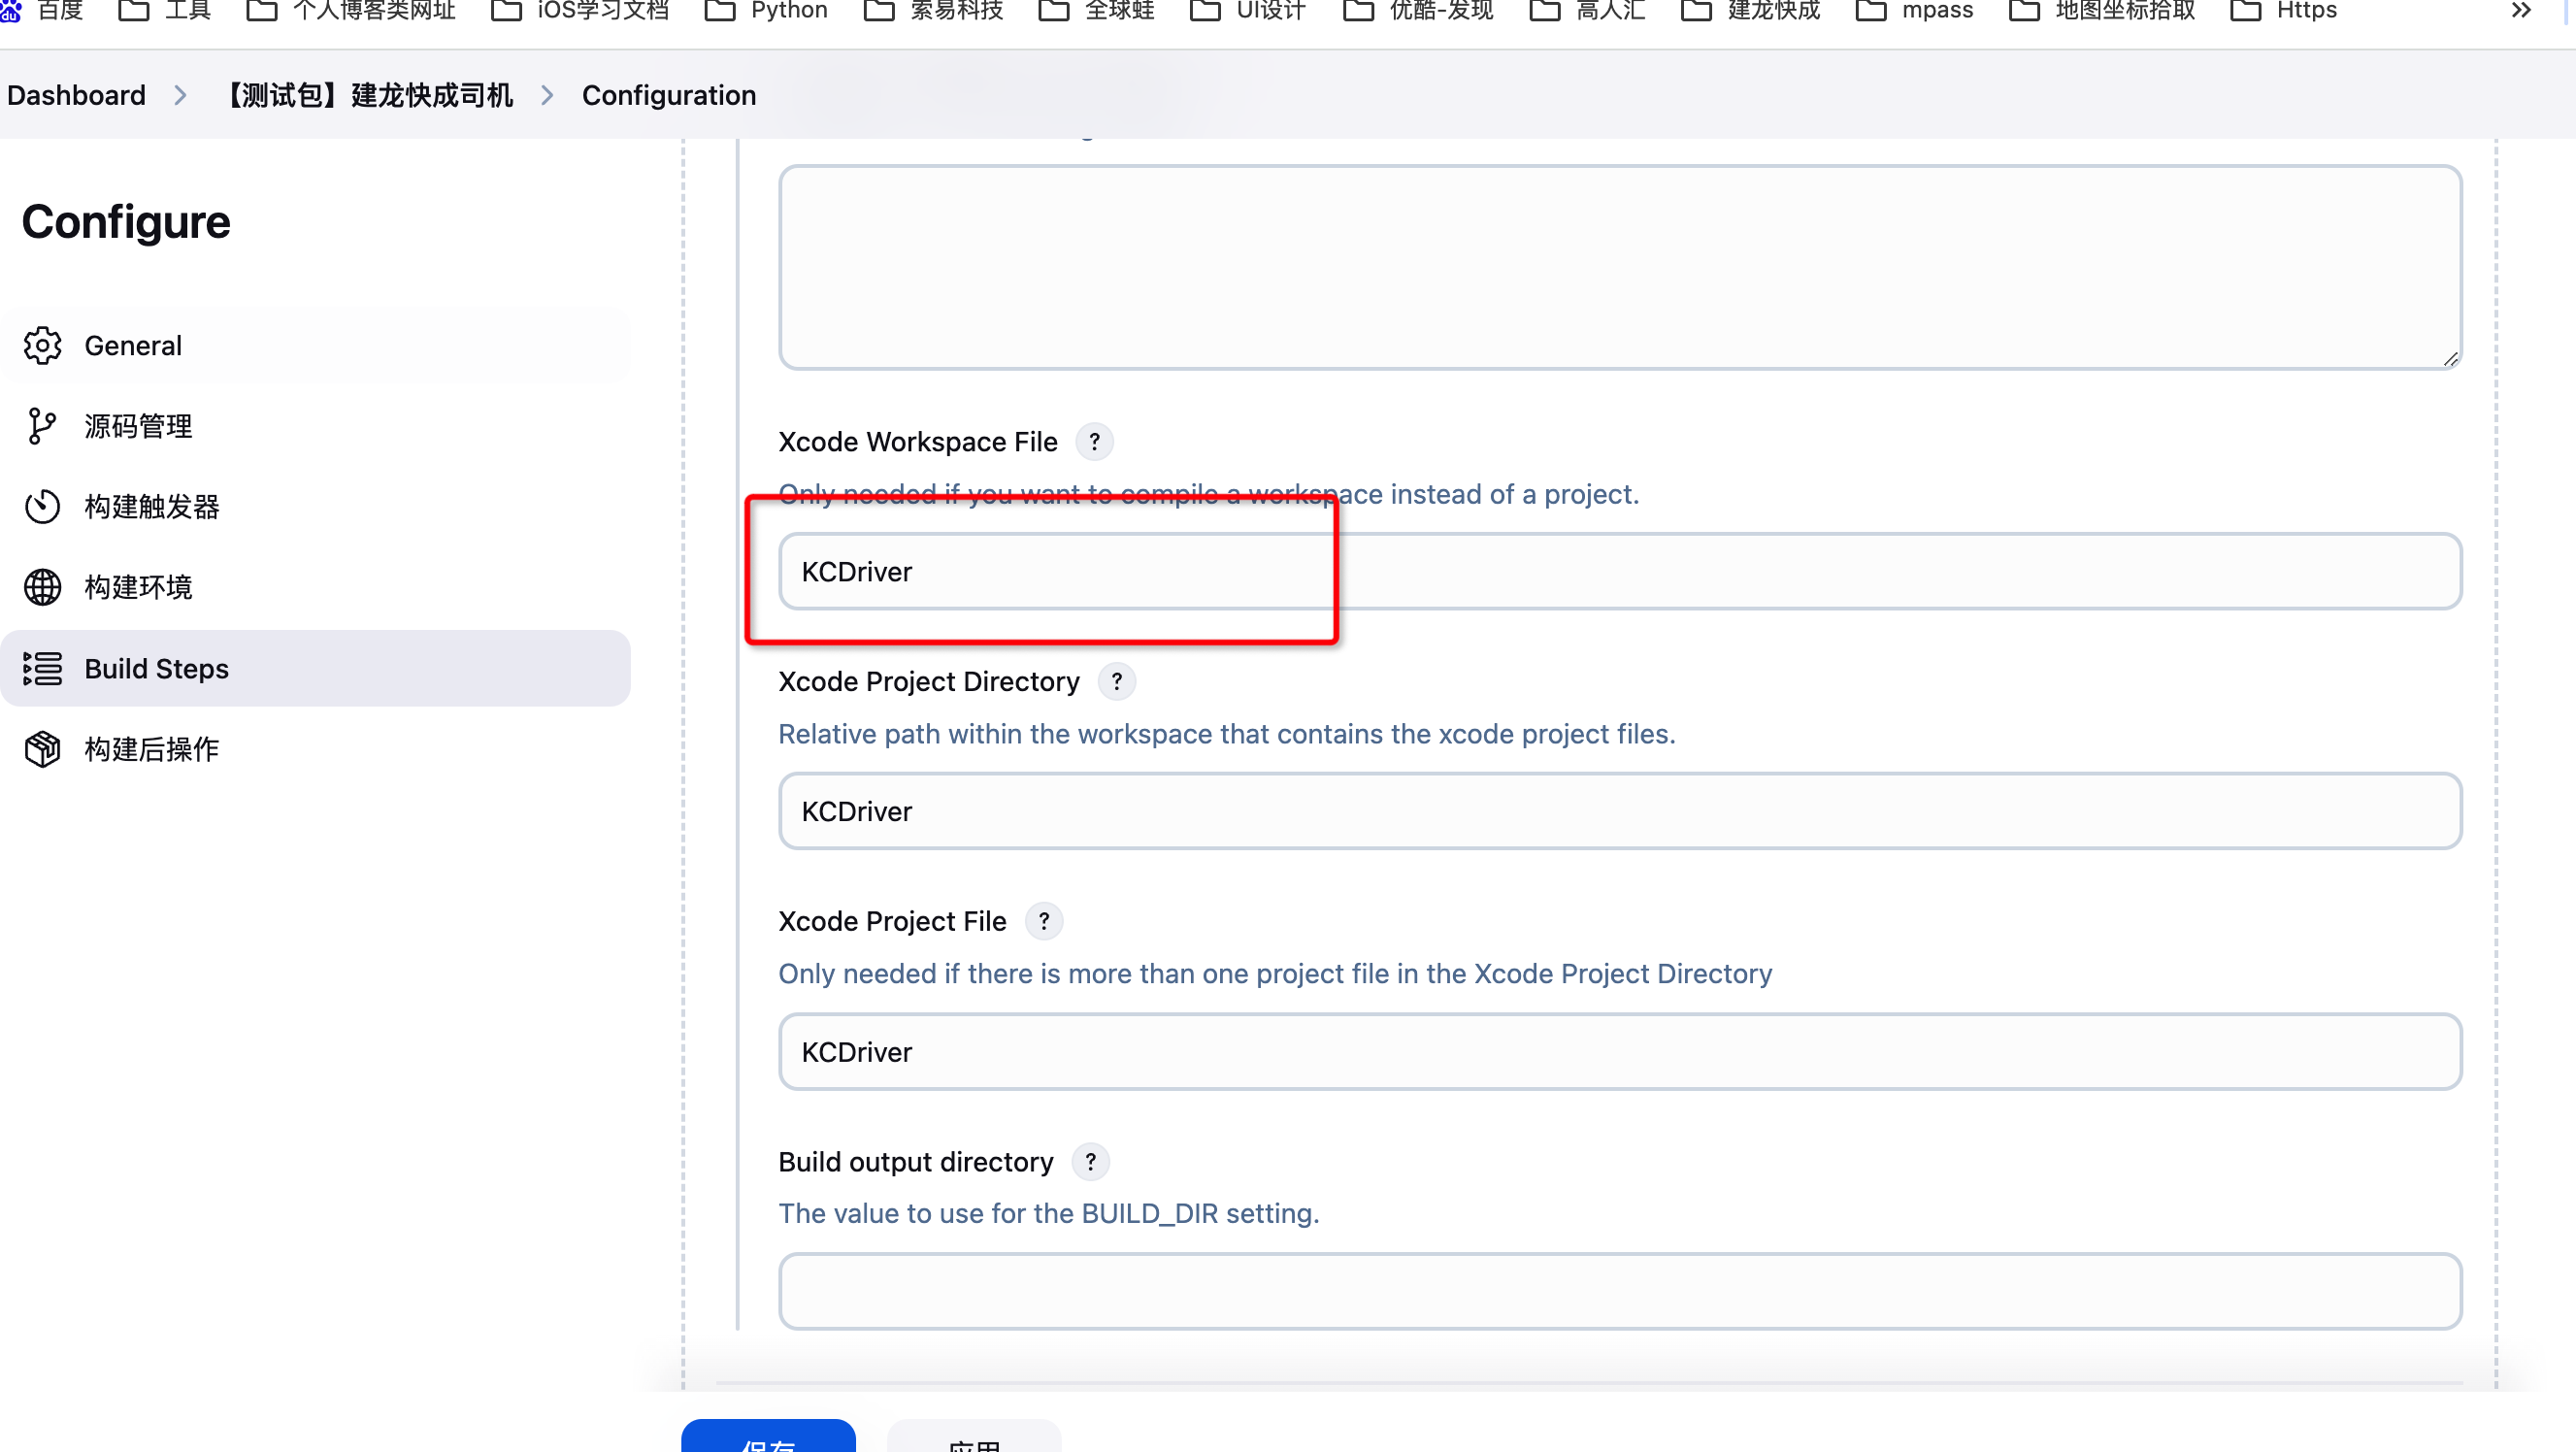2576x1452 pixels.
Task: Click the 构建后操作 package icon
Action: (42, 749)
